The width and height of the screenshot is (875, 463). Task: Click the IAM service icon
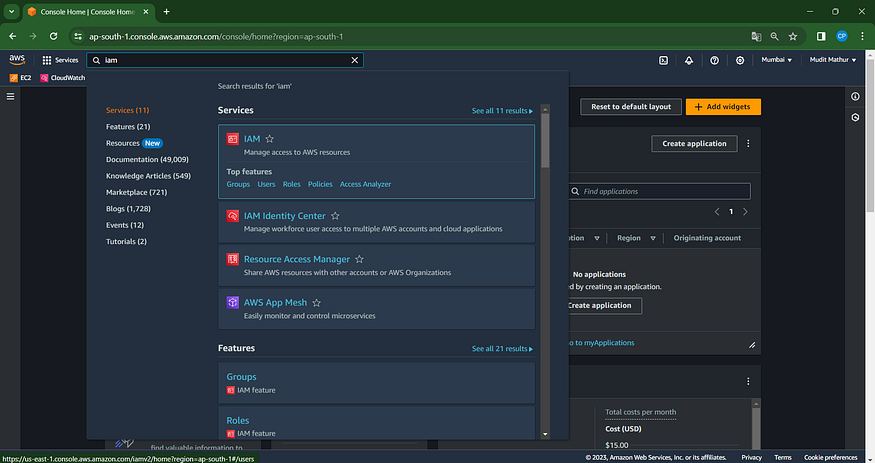click(233, 139)
